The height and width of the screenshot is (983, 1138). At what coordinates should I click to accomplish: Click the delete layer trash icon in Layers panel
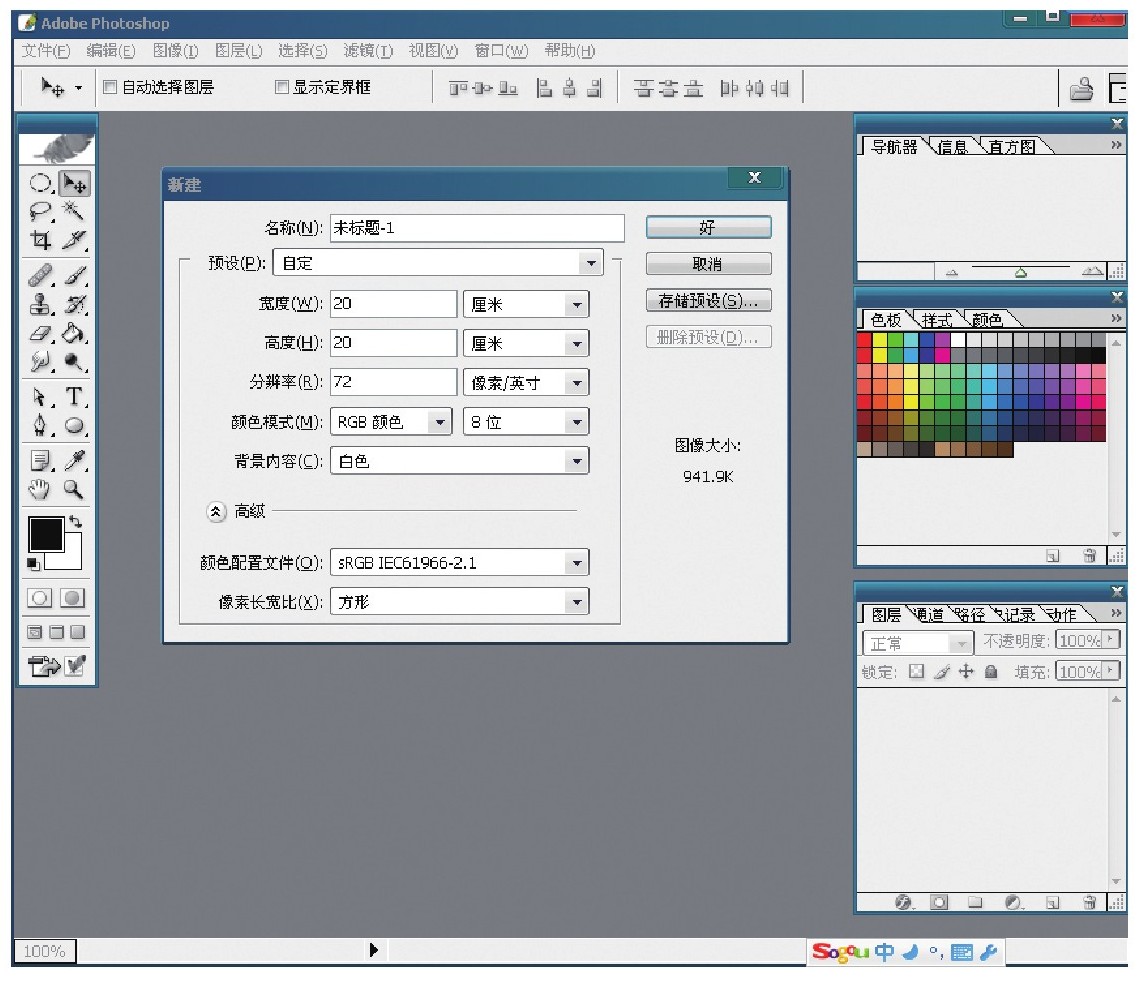click(x=1089, y=902)
